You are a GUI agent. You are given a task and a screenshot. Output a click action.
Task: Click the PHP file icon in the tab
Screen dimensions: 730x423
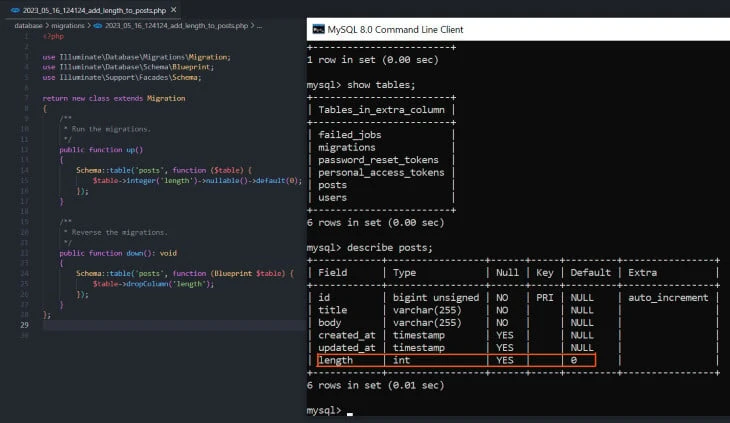(x=15, y=10)
